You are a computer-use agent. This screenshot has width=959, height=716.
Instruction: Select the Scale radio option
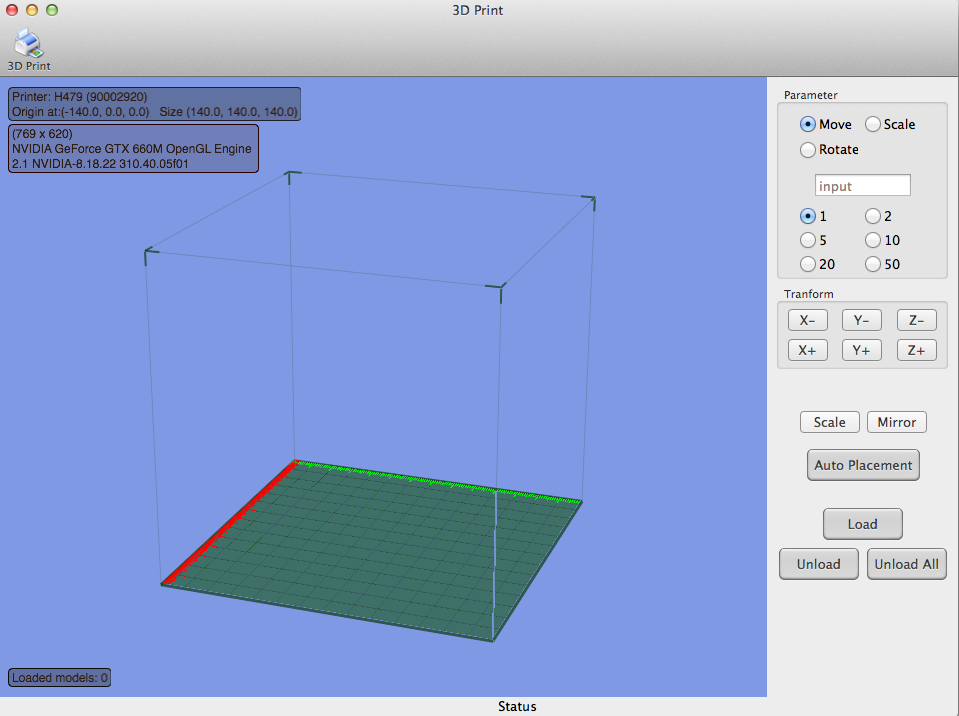873,125
